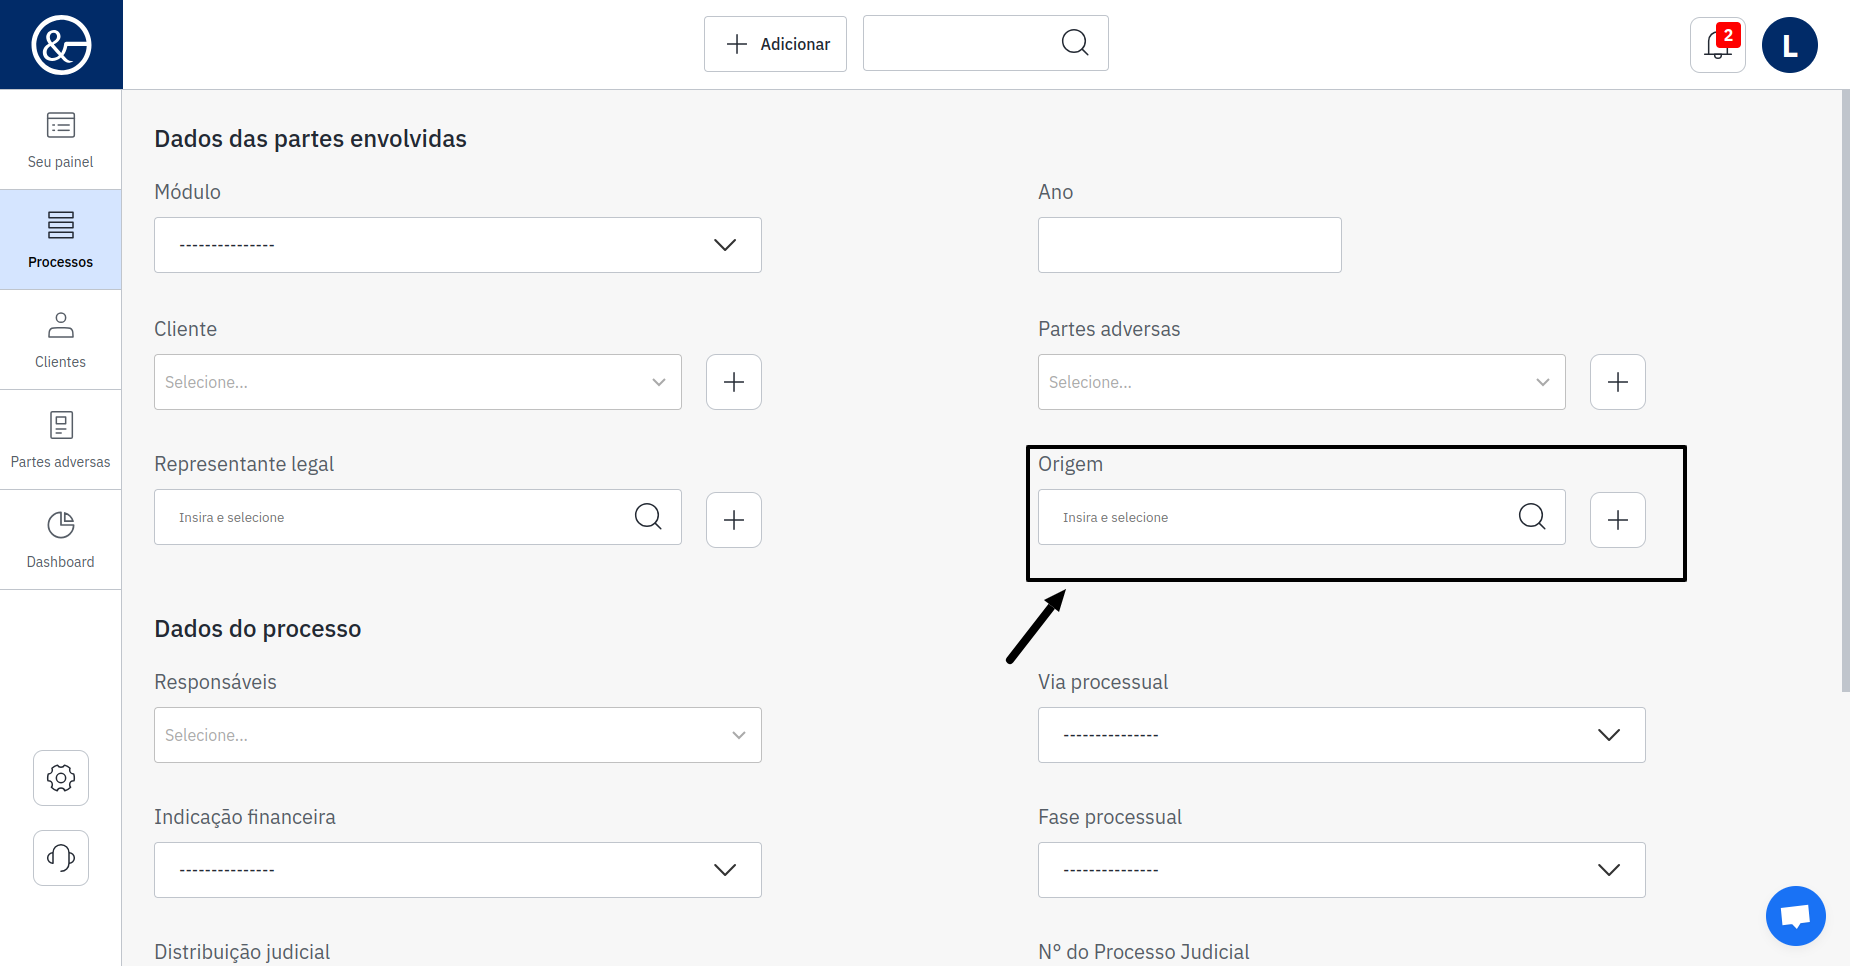Add a Representante legal with plus button
This screenshot has width=1850, height=966.
click(734, 520)
